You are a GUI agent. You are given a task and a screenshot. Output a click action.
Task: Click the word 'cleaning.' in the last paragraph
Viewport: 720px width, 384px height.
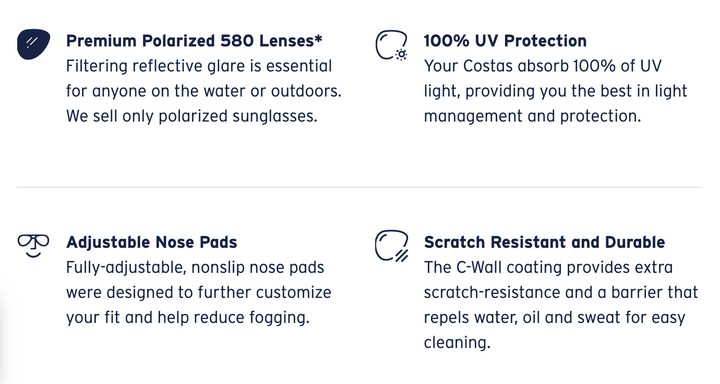(457, 343)
